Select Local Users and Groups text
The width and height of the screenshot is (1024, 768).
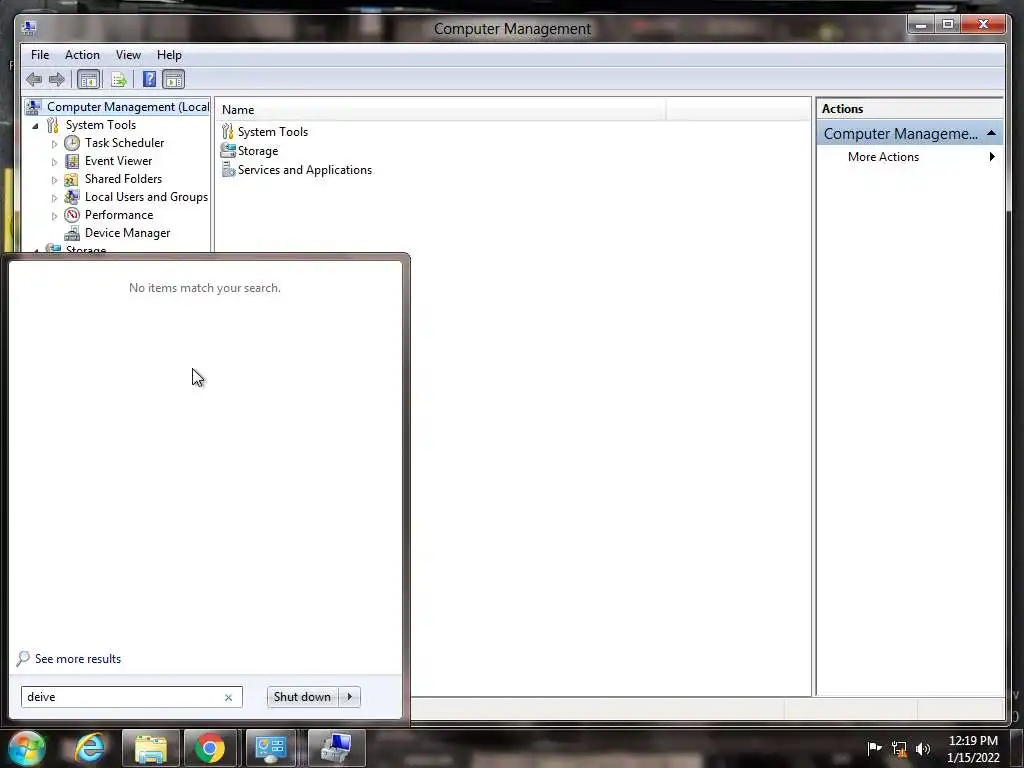[146, 197]
